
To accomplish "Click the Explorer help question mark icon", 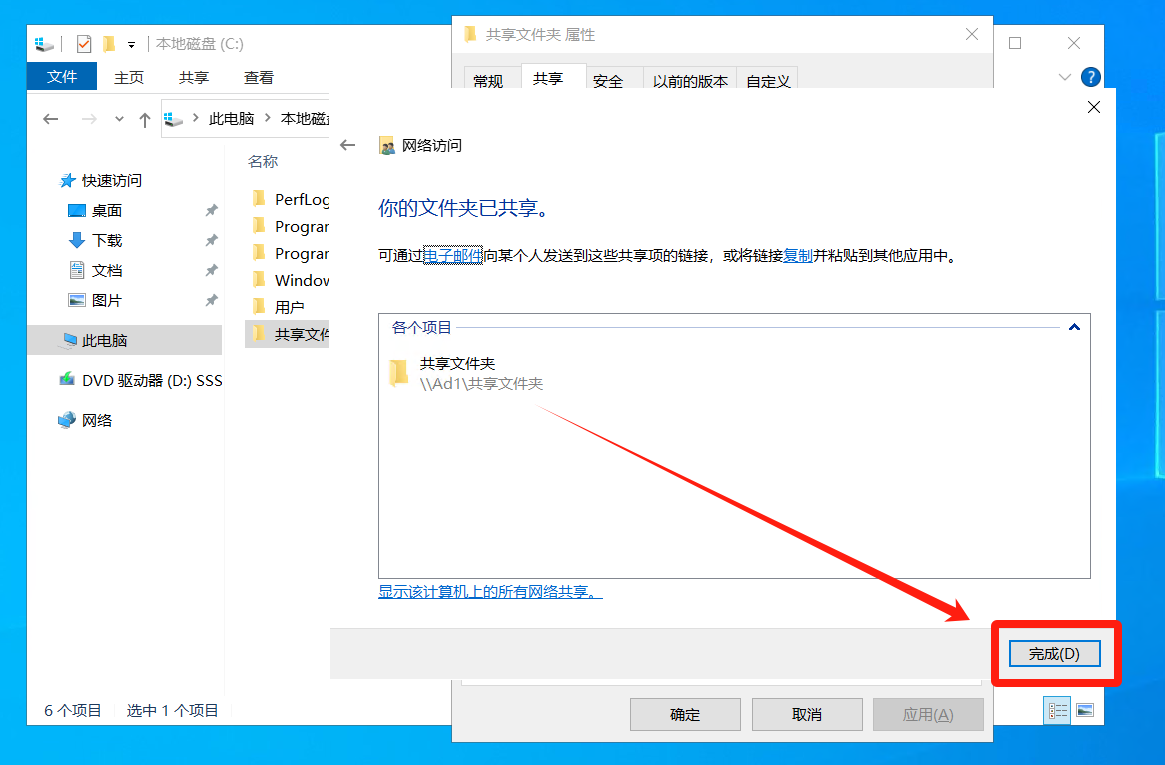I will tap(1090, 77).
